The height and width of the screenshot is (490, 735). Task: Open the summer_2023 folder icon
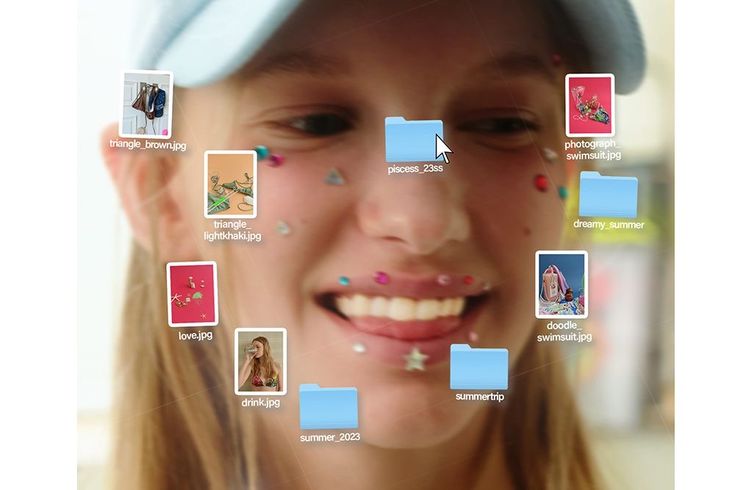(329, 407)
